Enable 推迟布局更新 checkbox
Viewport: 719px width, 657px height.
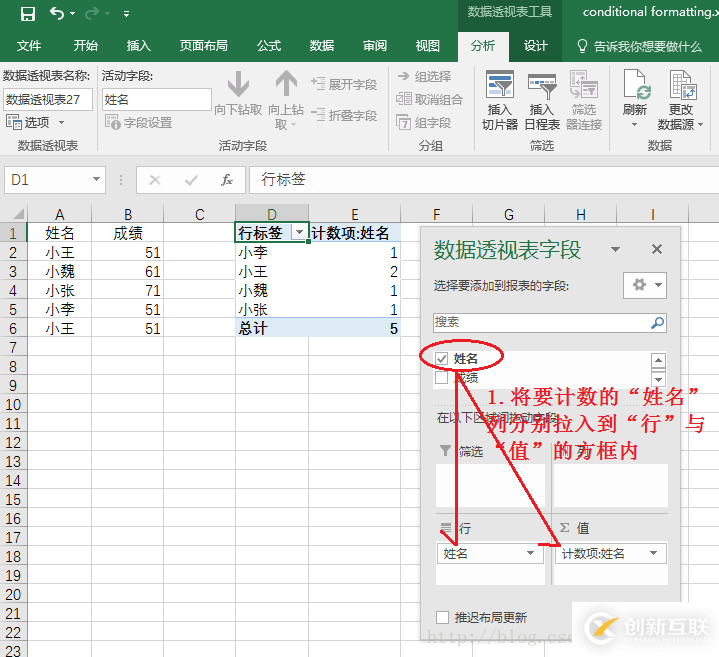click(443, 617)
